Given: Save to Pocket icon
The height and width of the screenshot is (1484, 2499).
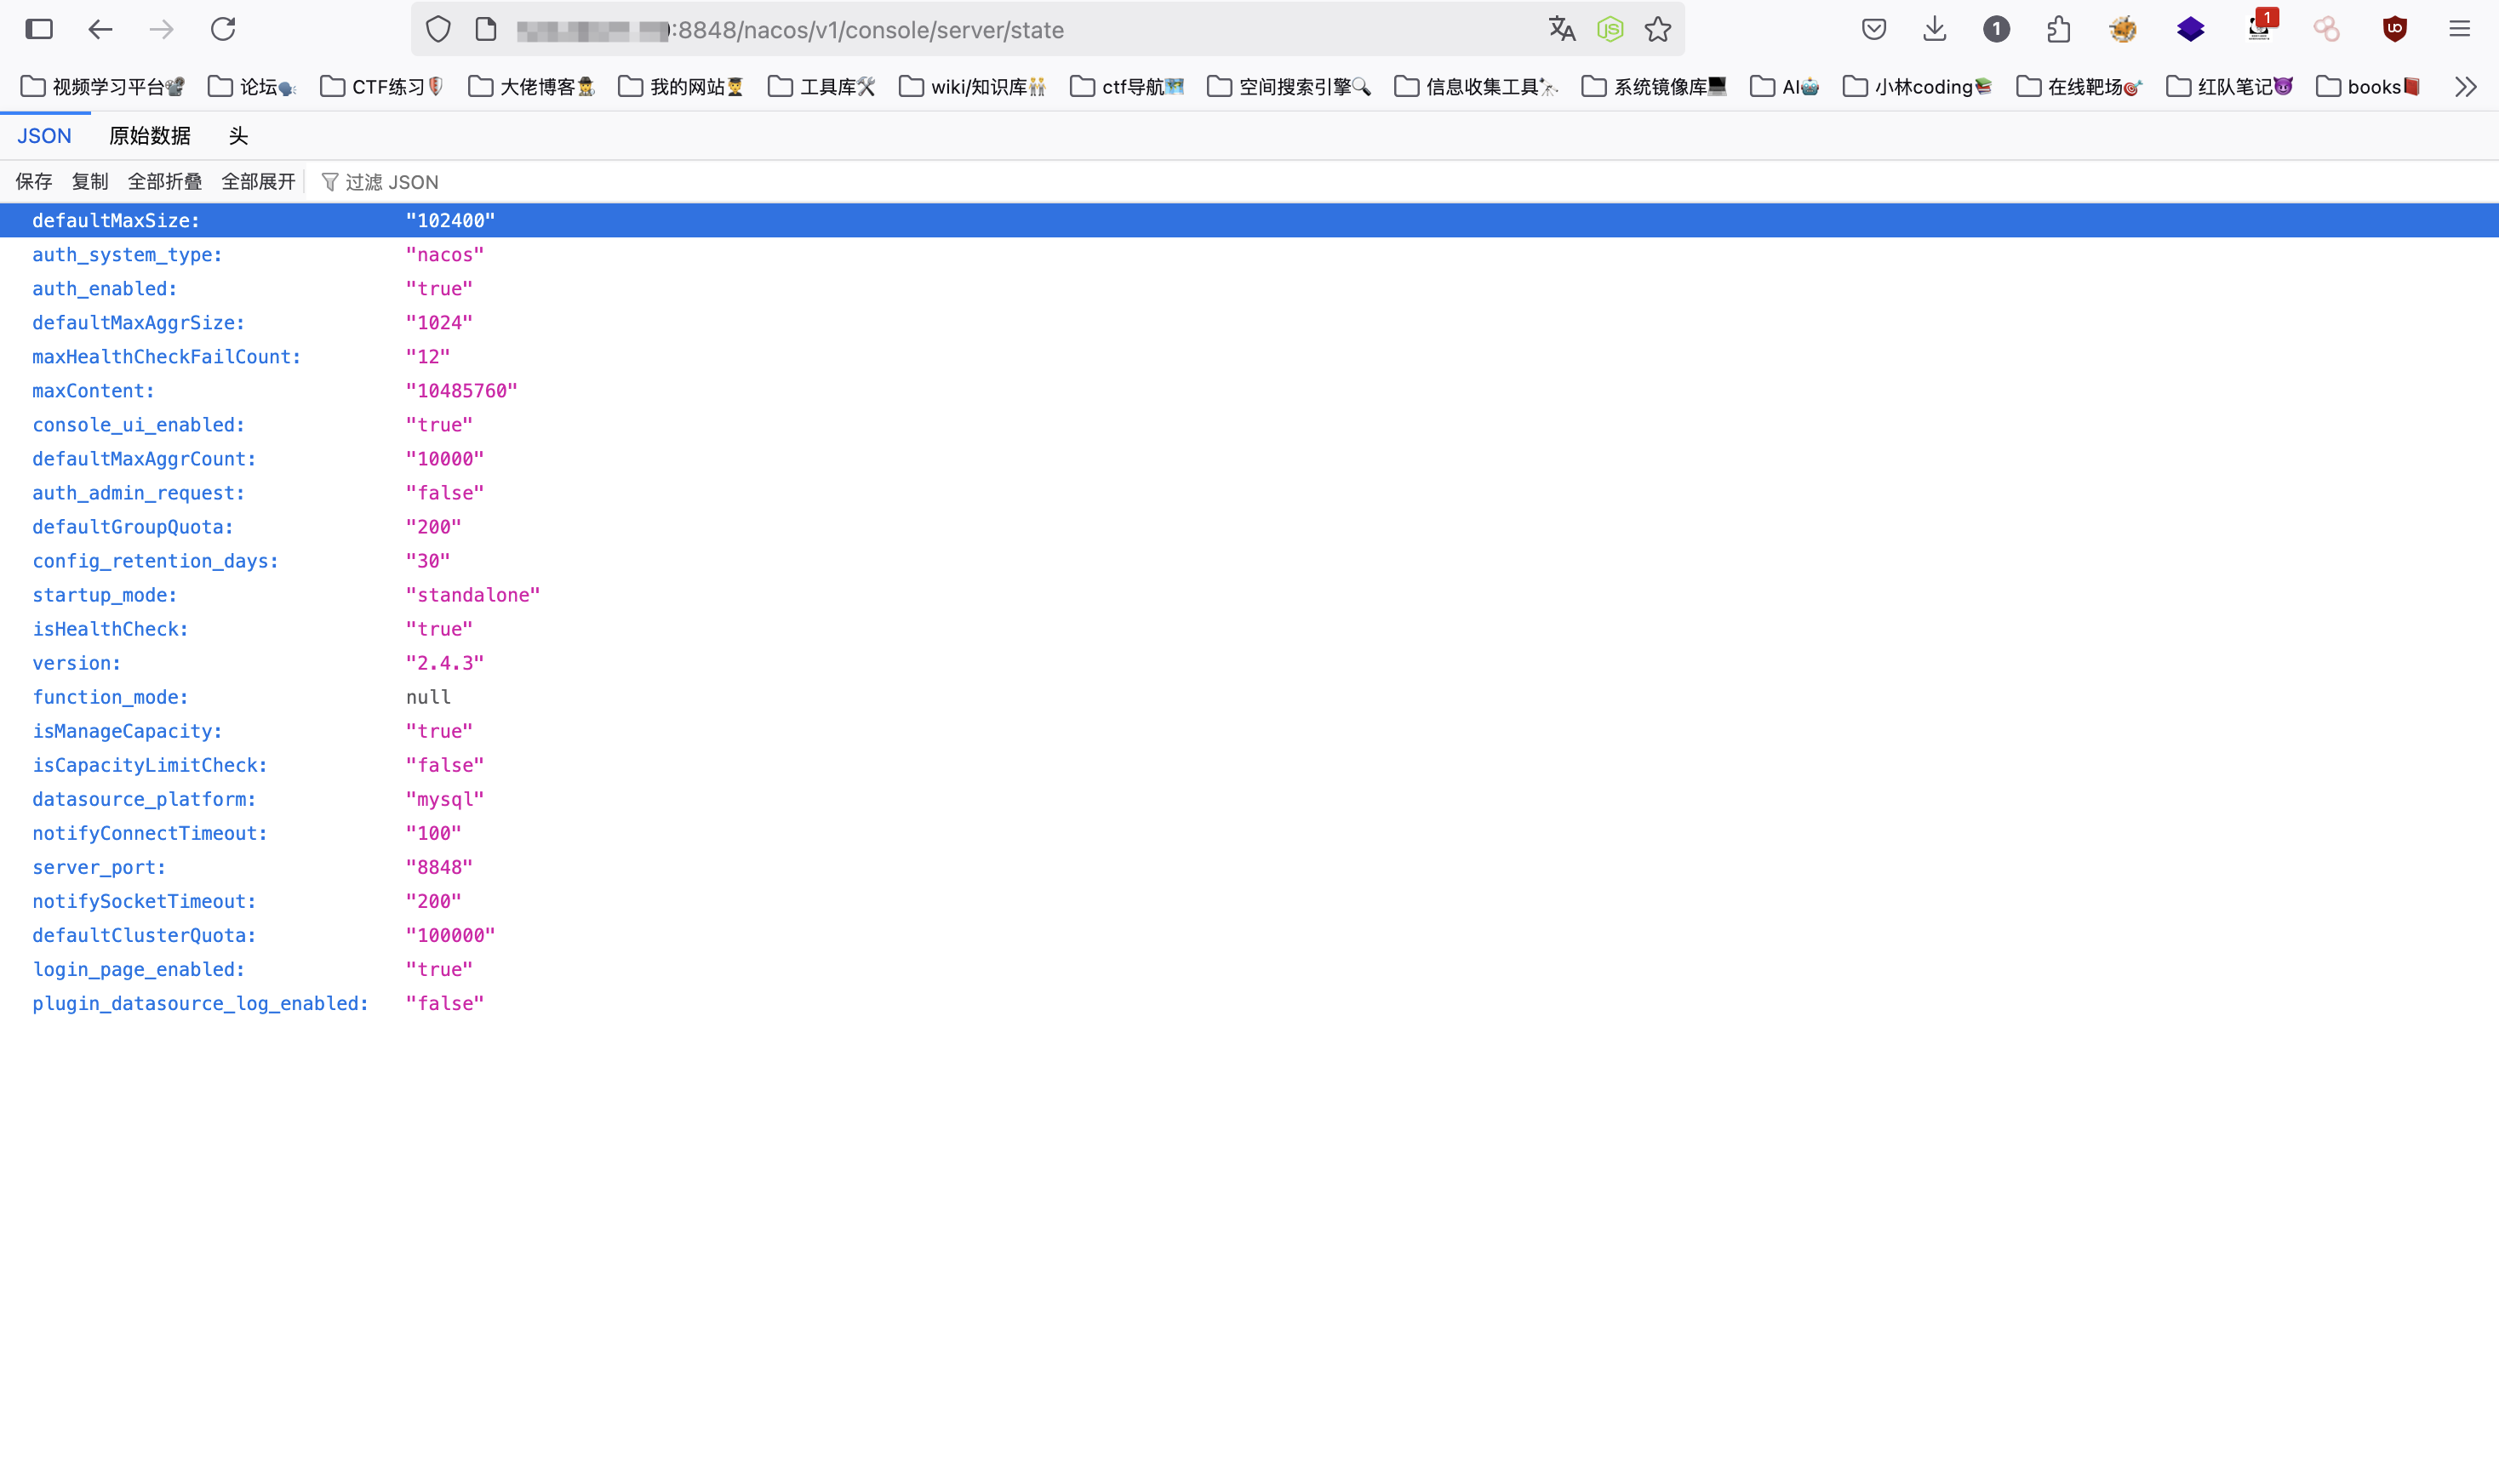Looking at the screenshot, I should 1873,29.
